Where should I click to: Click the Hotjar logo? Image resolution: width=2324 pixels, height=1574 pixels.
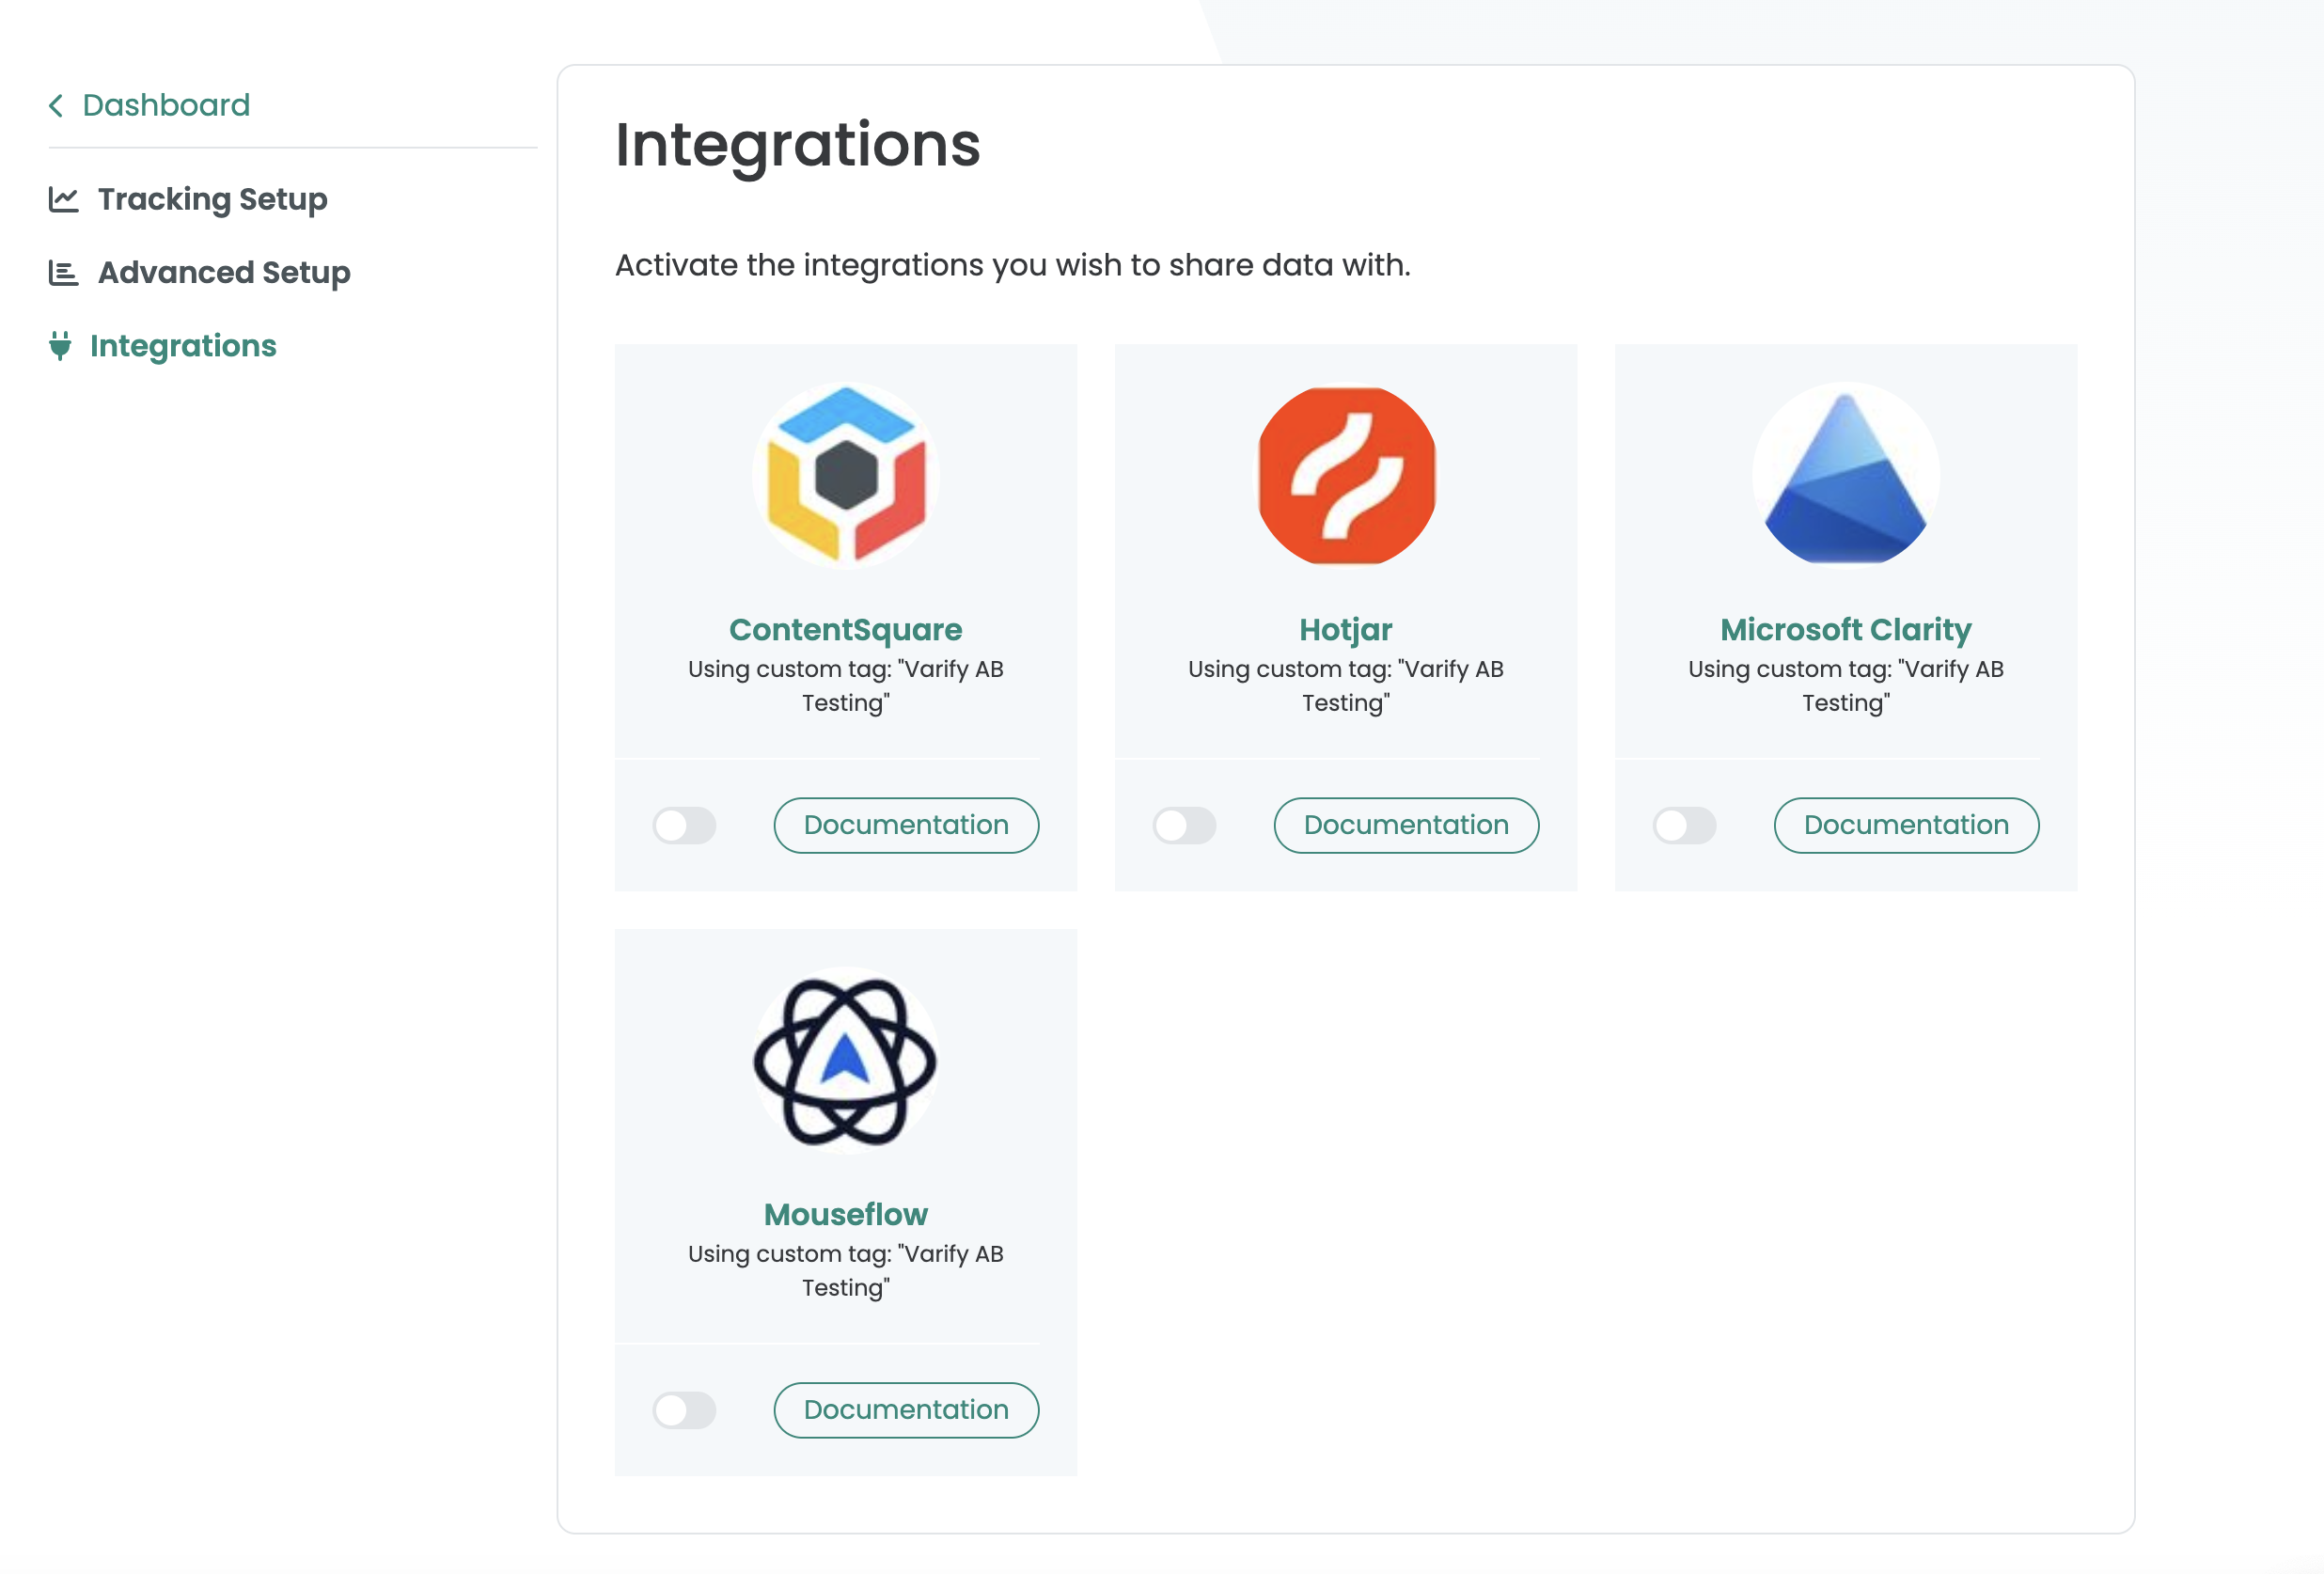coord(1346,475)
